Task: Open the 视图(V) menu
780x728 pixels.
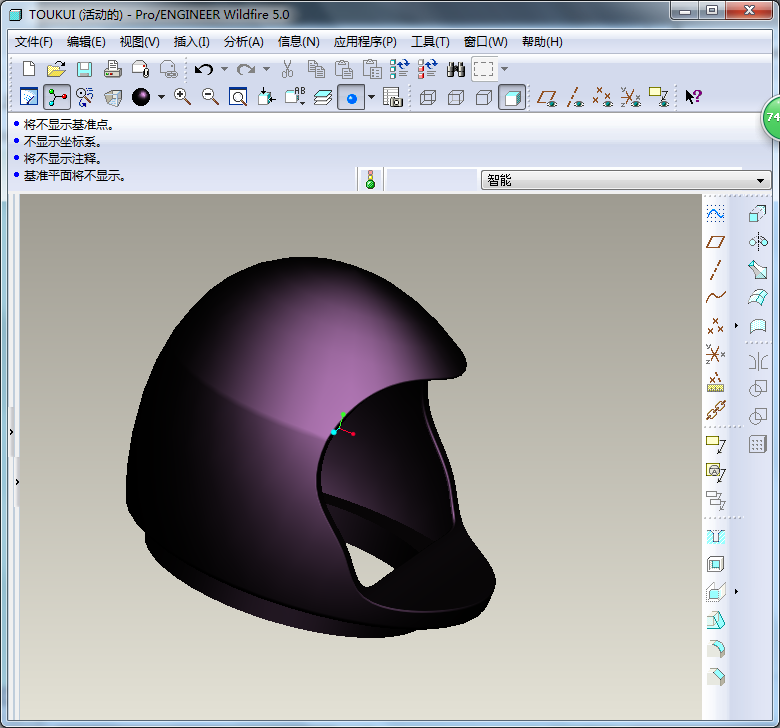Action: [x=140, y=42]
